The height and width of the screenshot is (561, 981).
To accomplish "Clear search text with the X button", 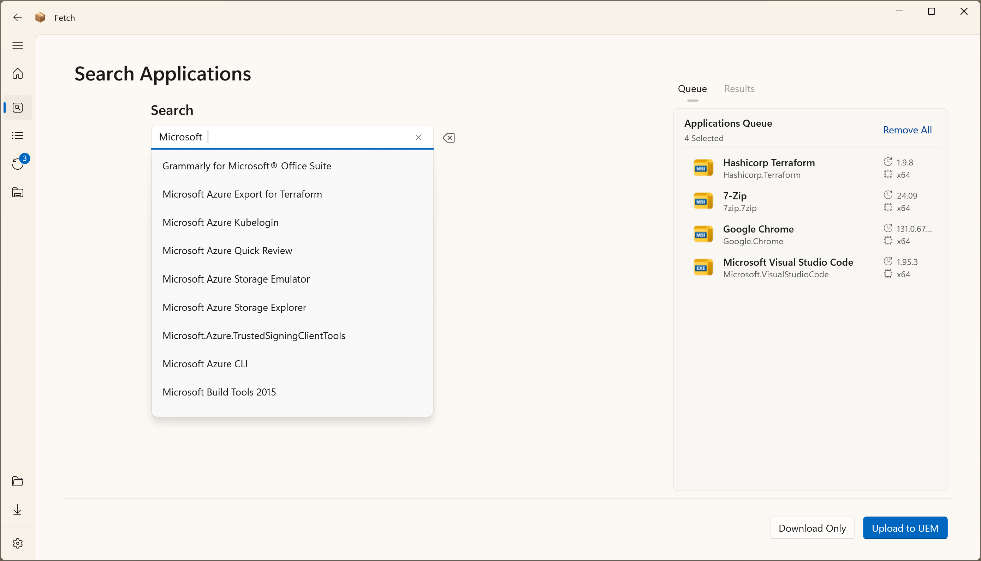I will 418,138.
